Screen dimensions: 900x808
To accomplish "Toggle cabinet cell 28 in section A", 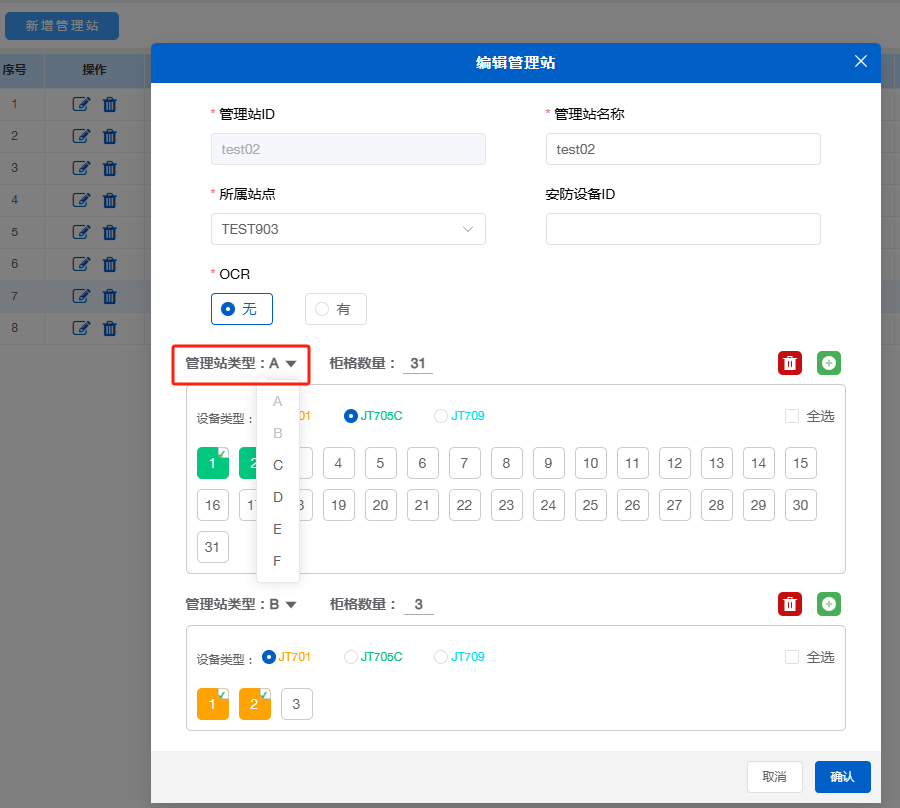I will click(x=716, y=505).
